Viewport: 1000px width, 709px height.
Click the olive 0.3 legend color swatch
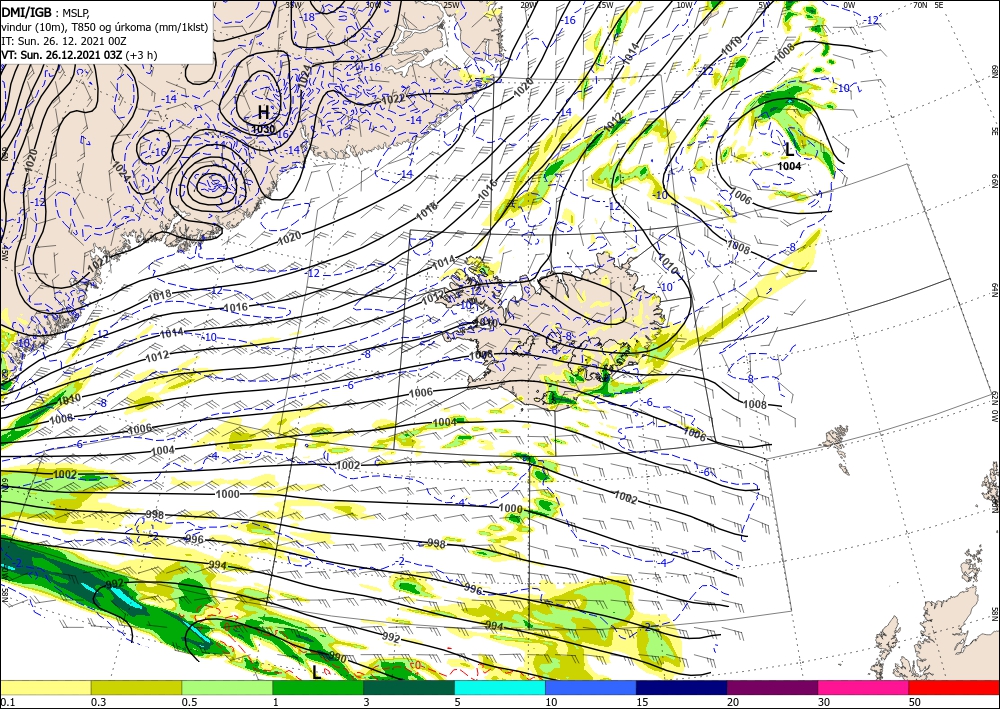pyautogui.click(x=136, y=687)
